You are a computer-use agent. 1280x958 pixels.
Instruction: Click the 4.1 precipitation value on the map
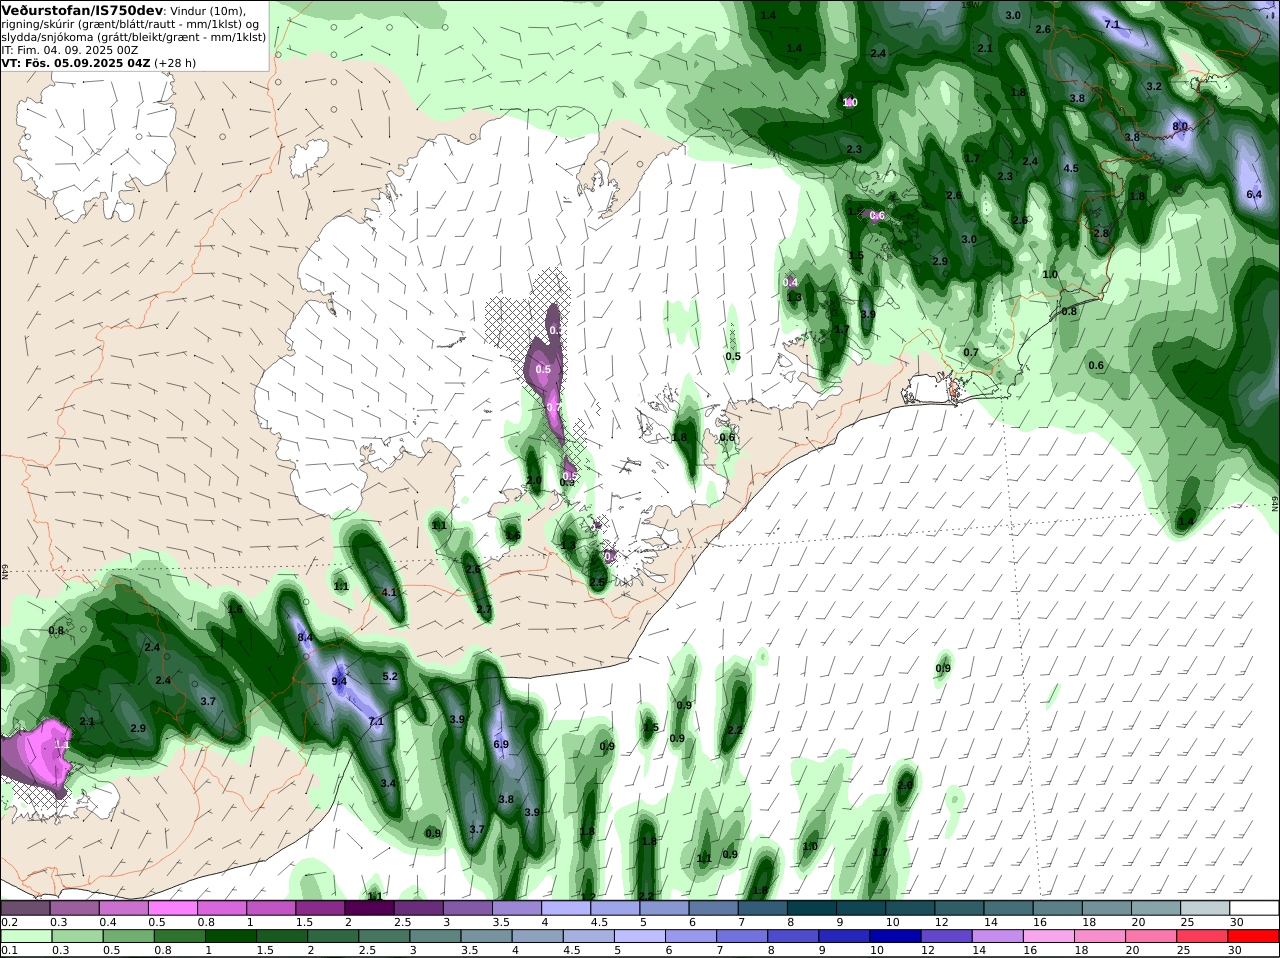click(x=389, y=592)
